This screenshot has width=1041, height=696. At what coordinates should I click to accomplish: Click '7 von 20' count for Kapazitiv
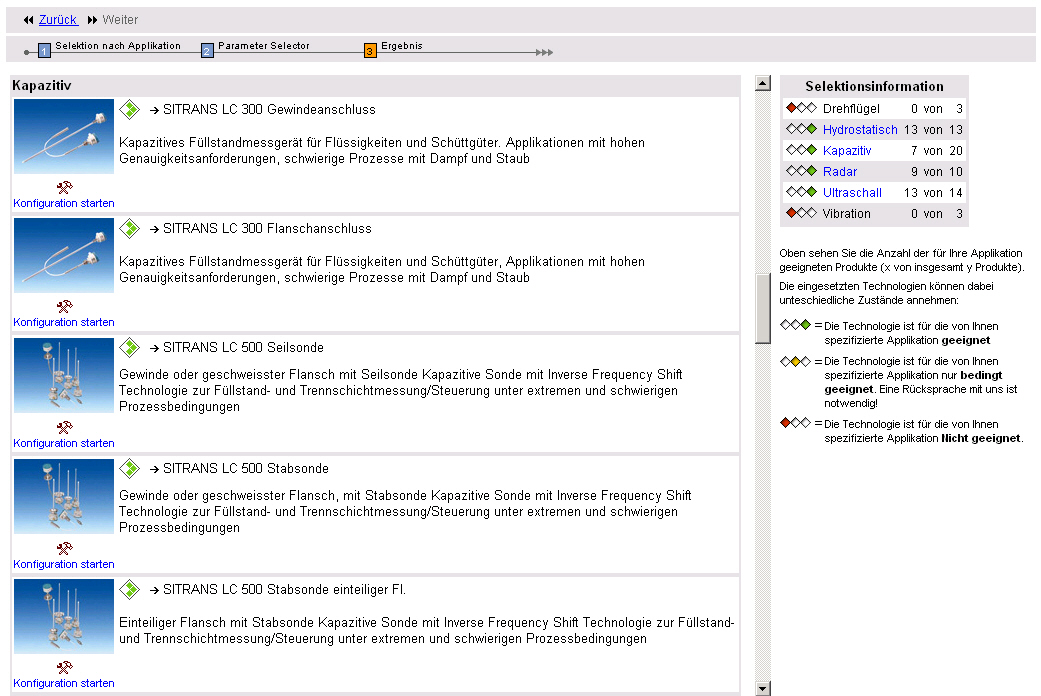pos(936,151)
